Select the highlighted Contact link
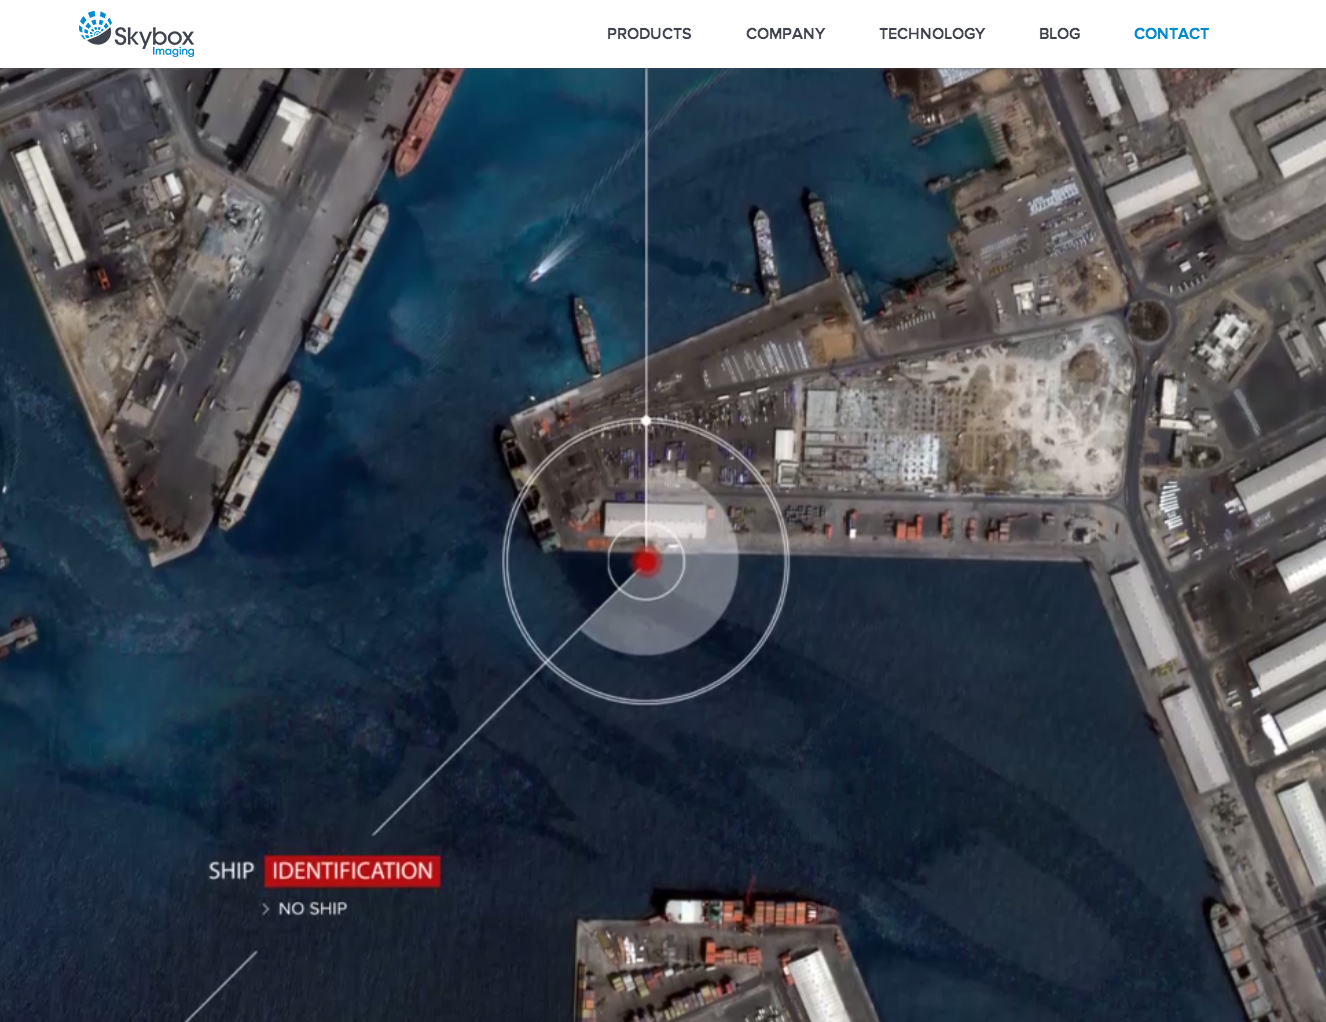The height and width of the screenshot is (1022, 1326). pos(1170,34)
